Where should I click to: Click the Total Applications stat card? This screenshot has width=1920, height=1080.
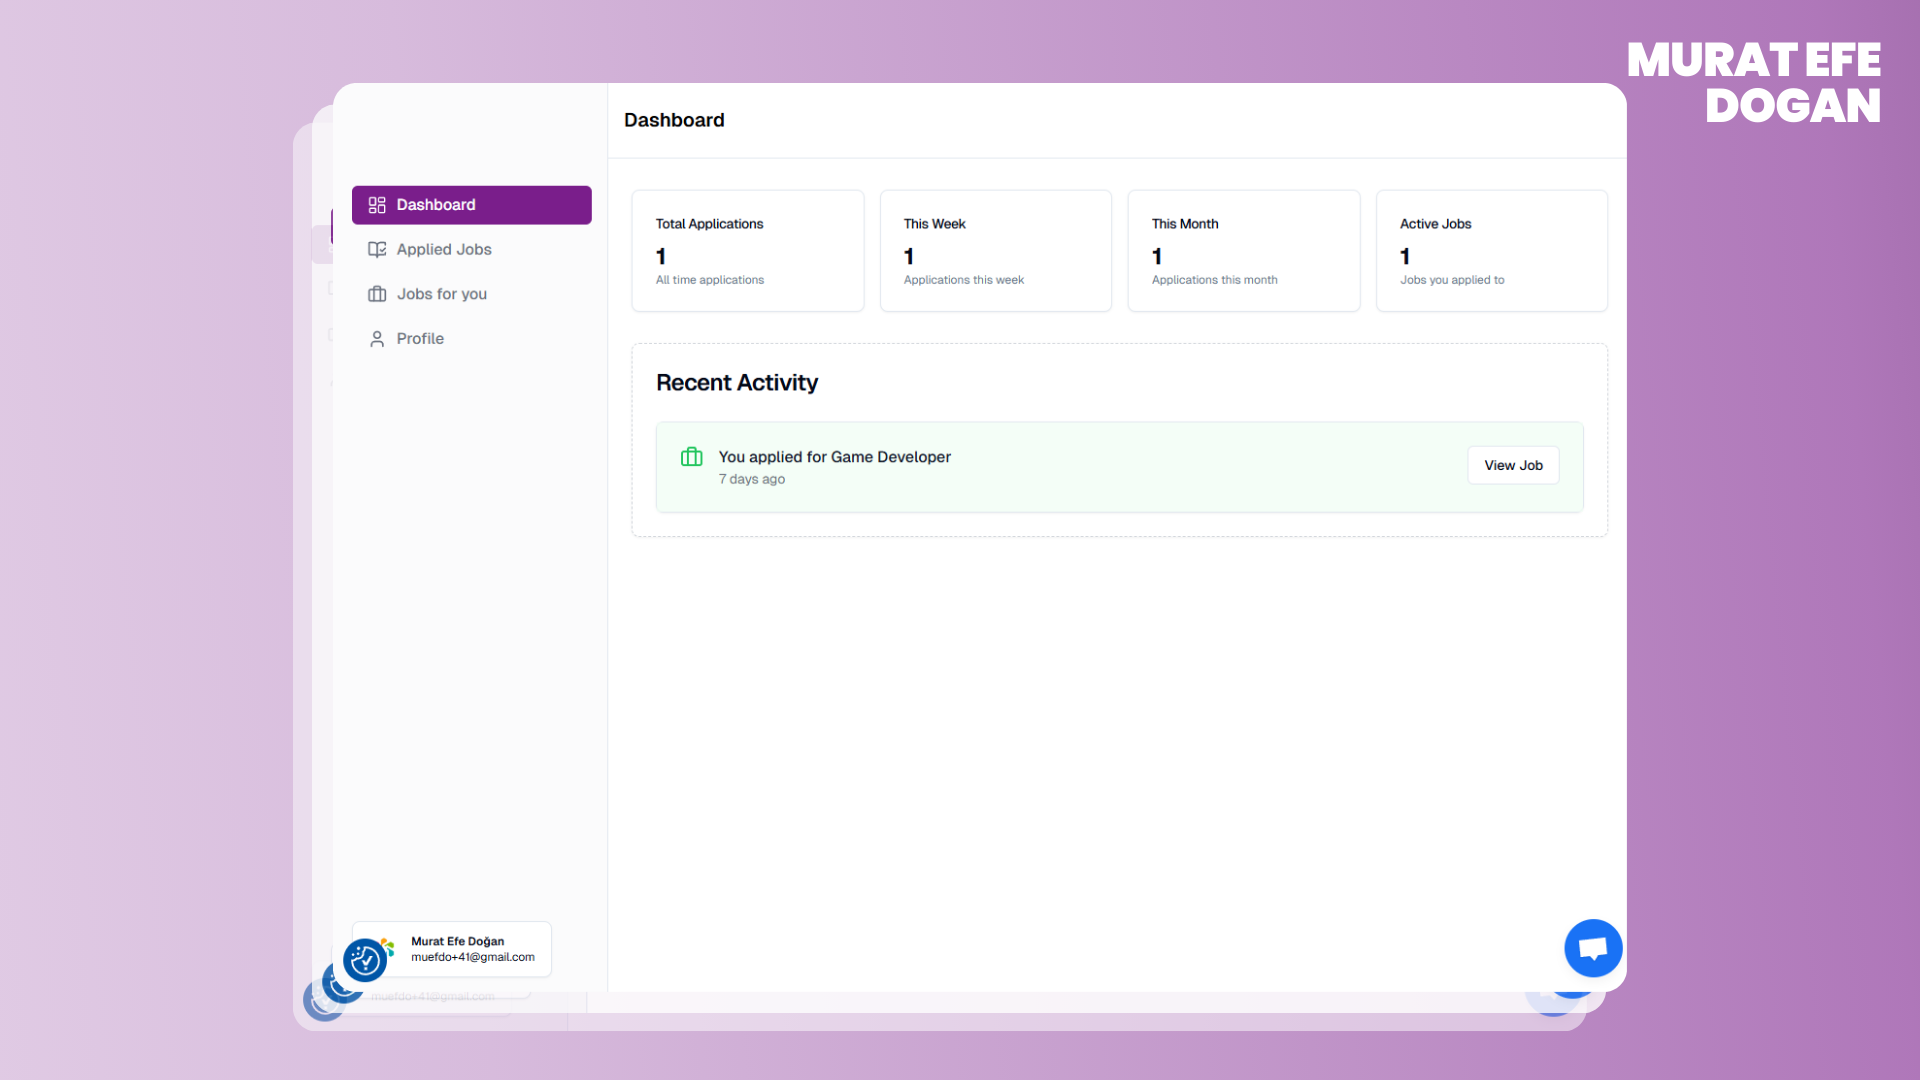[x=748, y=251]
